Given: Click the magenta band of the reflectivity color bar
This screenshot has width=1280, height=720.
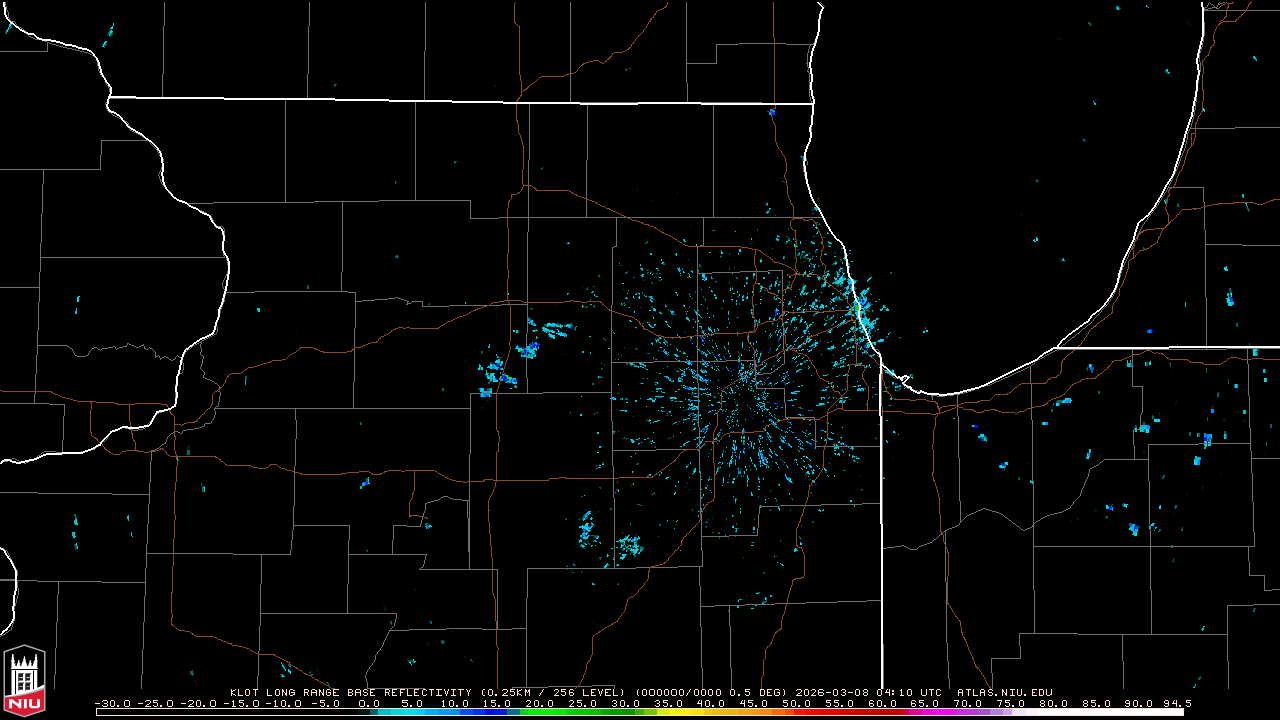Looking at the screenshot, I should pos(935,712).
